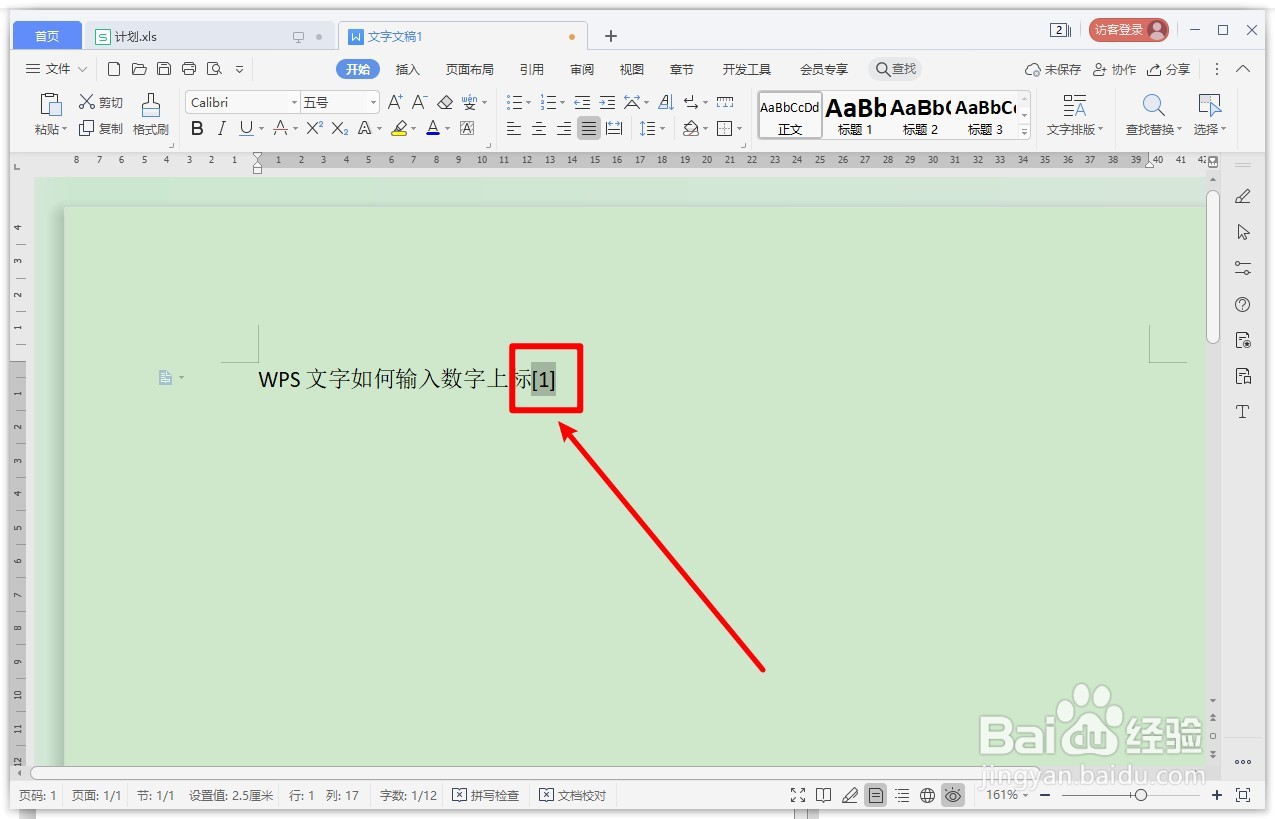Viewport: 1275px width, 819px height.
Task: Click the 文档校对 proofreading button
Action: click(x=573, y=795)
